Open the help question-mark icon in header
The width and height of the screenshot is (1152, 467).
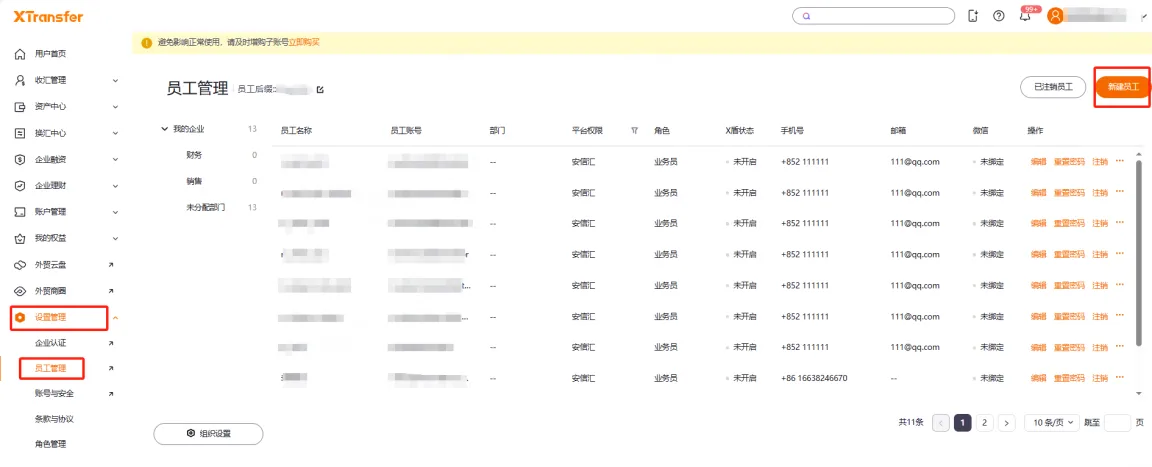coord(998,16)
